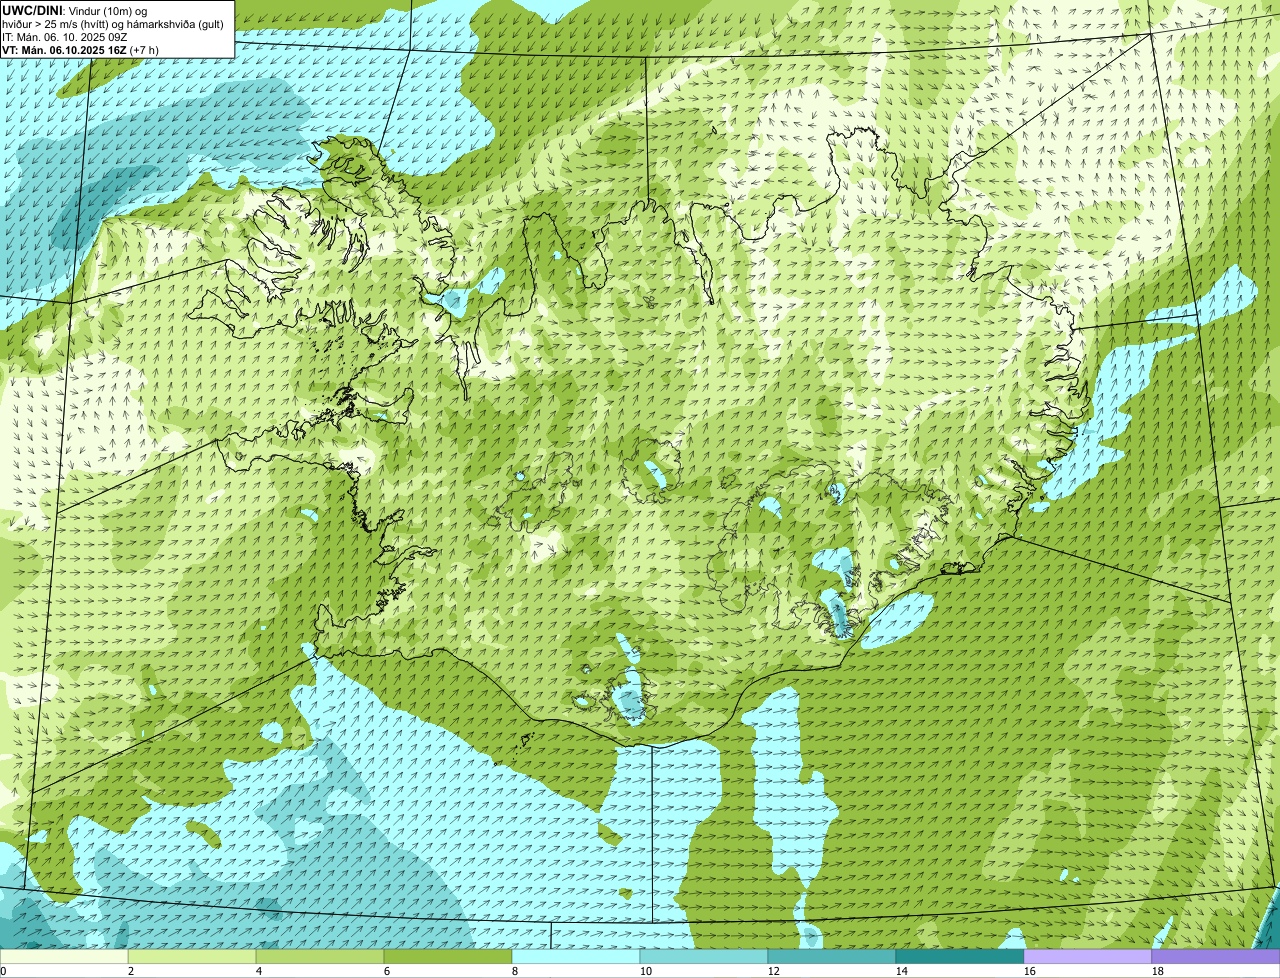
Task: Click the lavender 16–18 m/s legend swatch
Action: tap(1088, 957)
